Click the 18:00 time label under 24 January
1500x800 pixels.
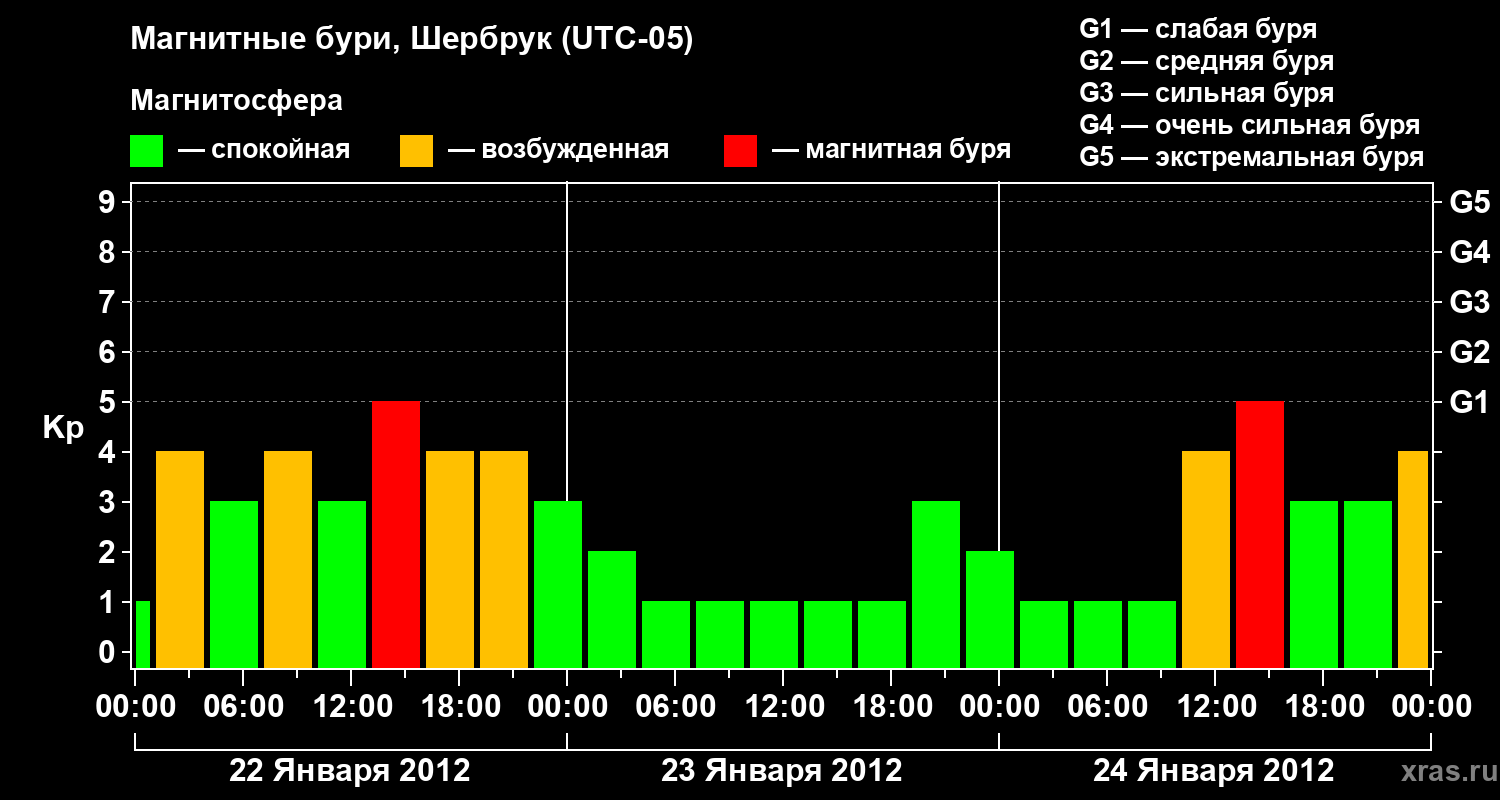click(1323, 707)
